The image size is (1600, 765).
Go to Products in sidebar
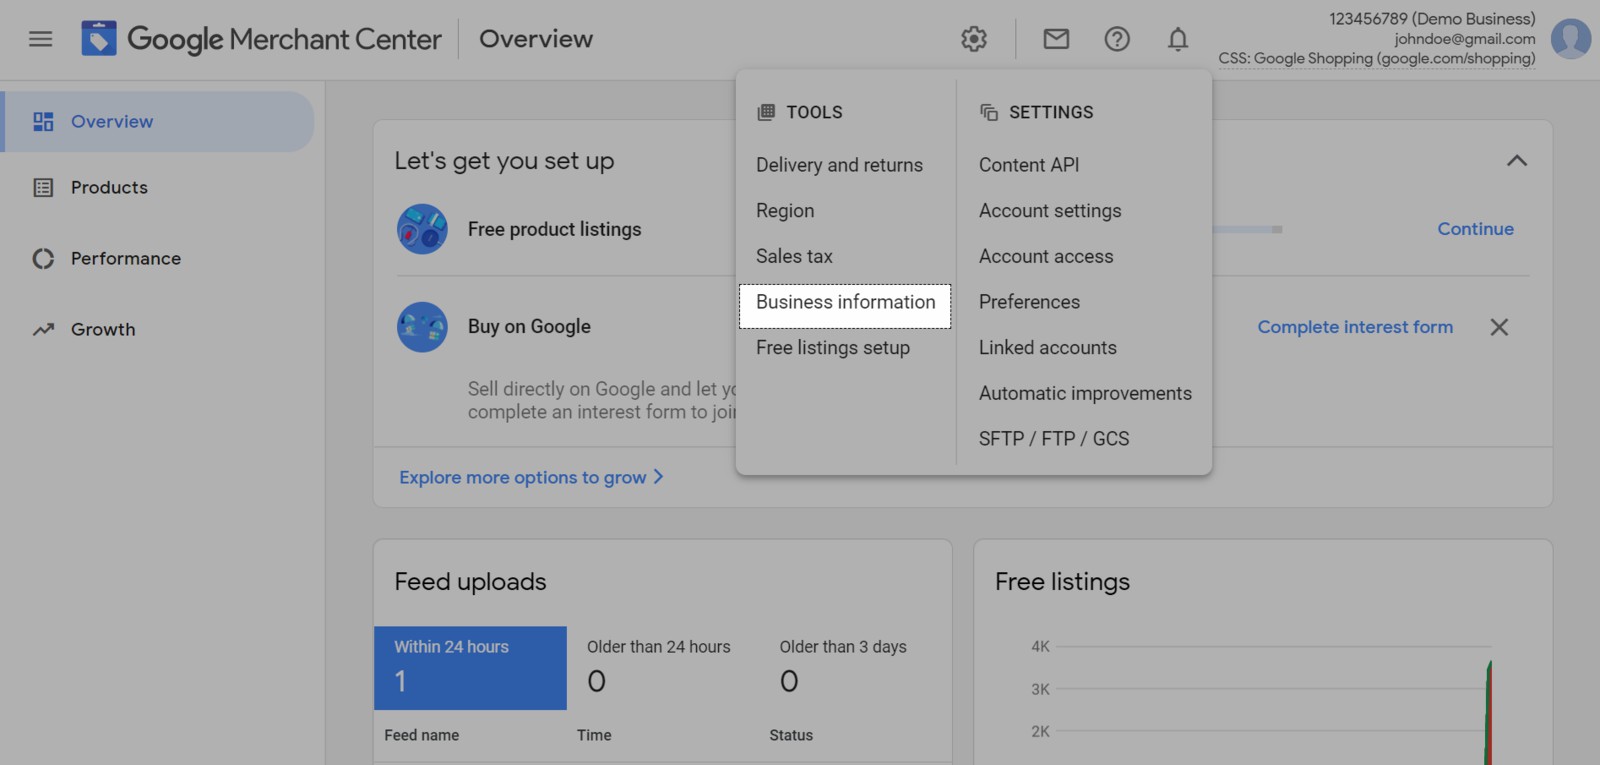(x=109, y=188)
